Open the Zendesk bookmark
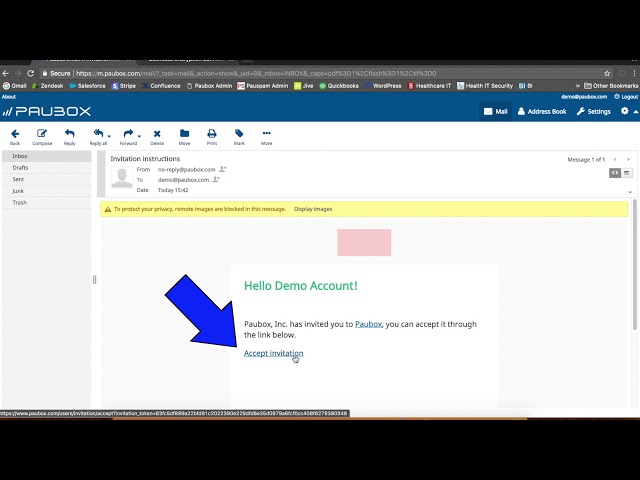640x480 pixels. (x=47, y=86)
